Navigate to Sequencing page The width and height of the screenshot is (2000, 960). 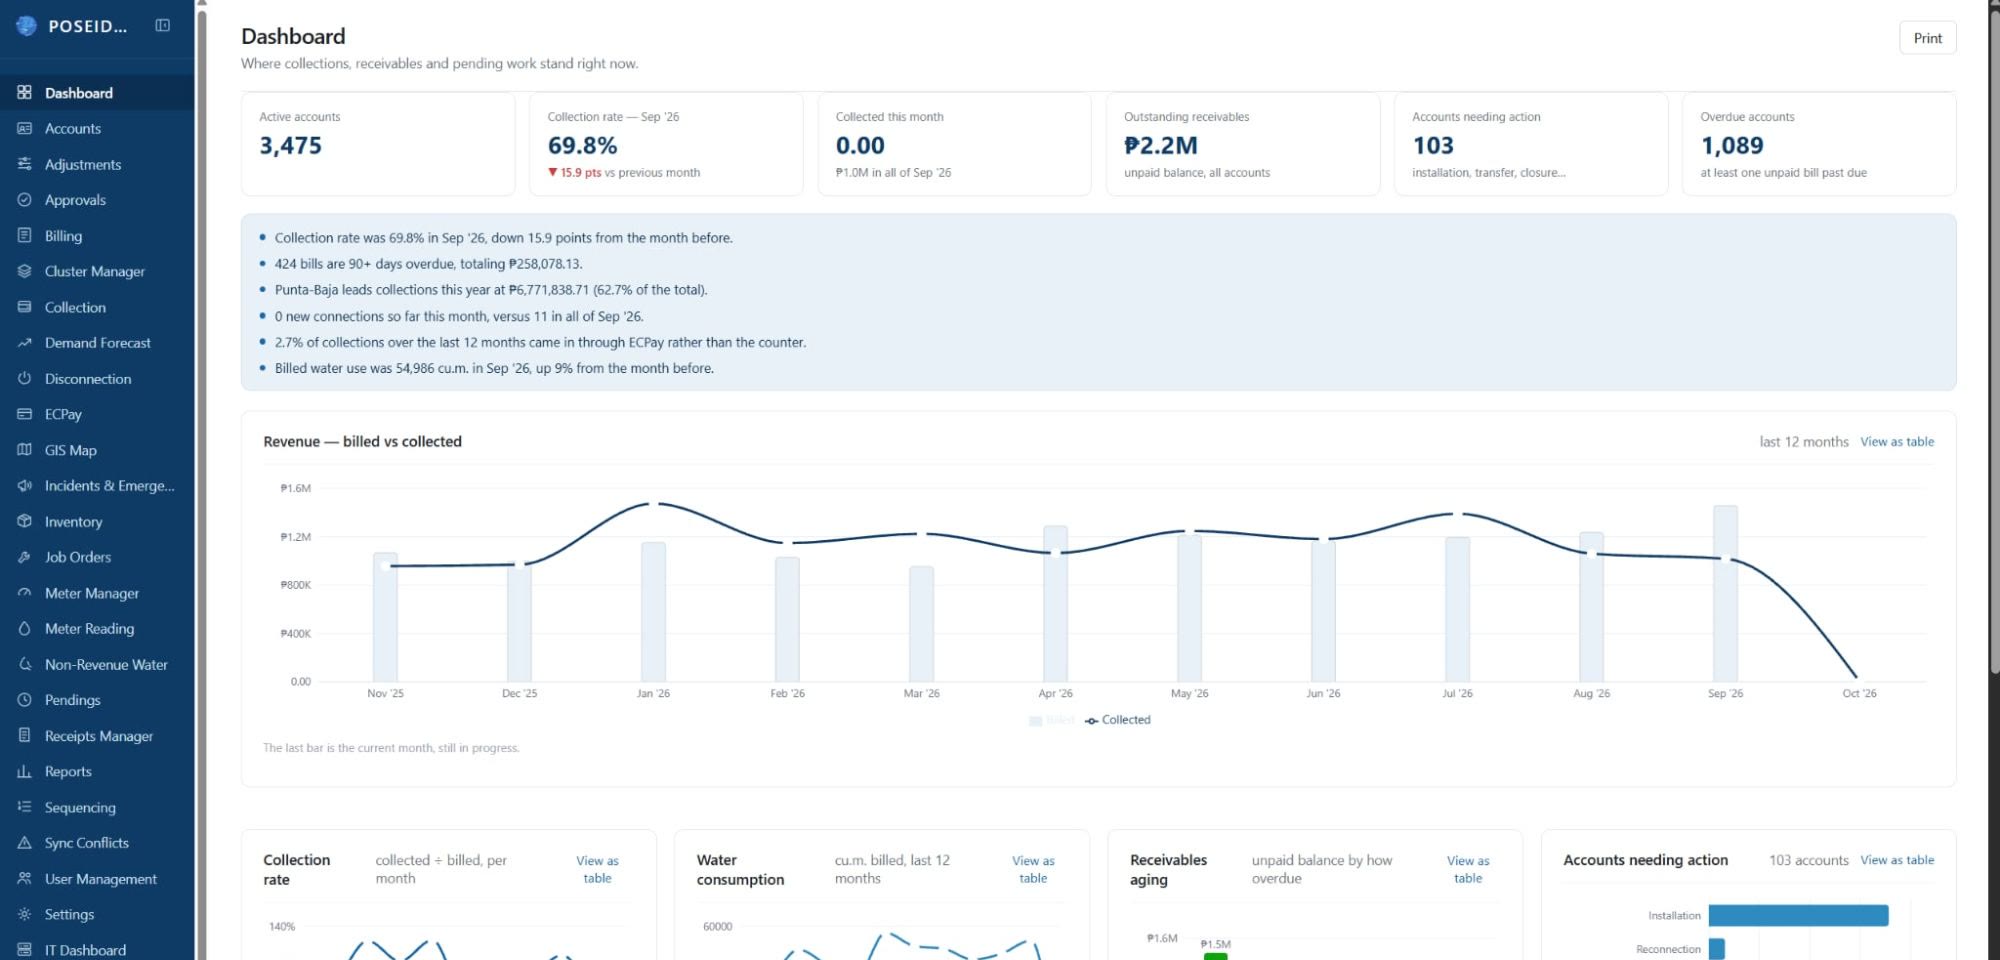(97, 808)
